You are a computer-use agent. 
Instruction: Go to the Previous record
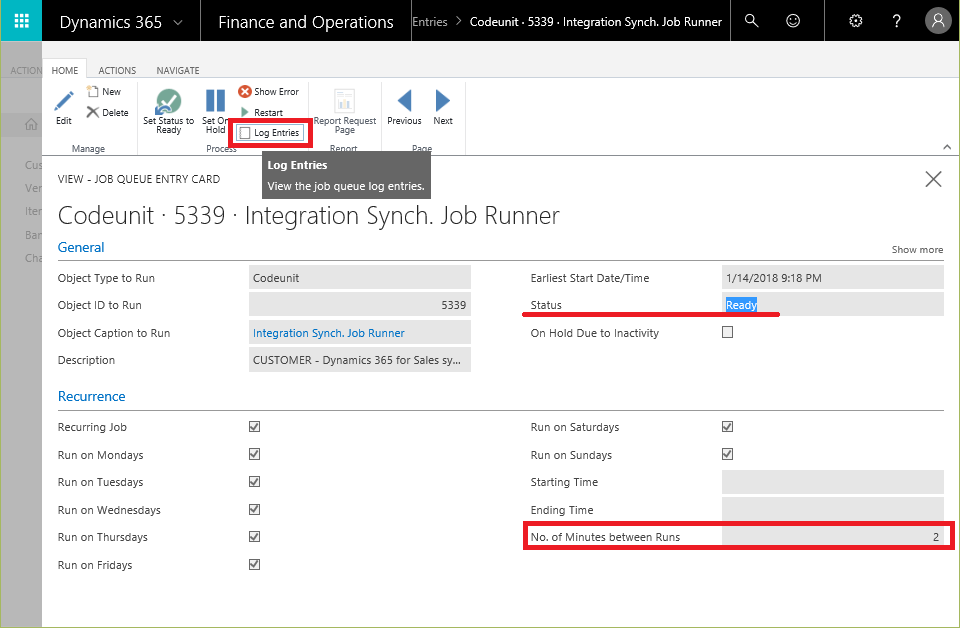click(404, 107)
